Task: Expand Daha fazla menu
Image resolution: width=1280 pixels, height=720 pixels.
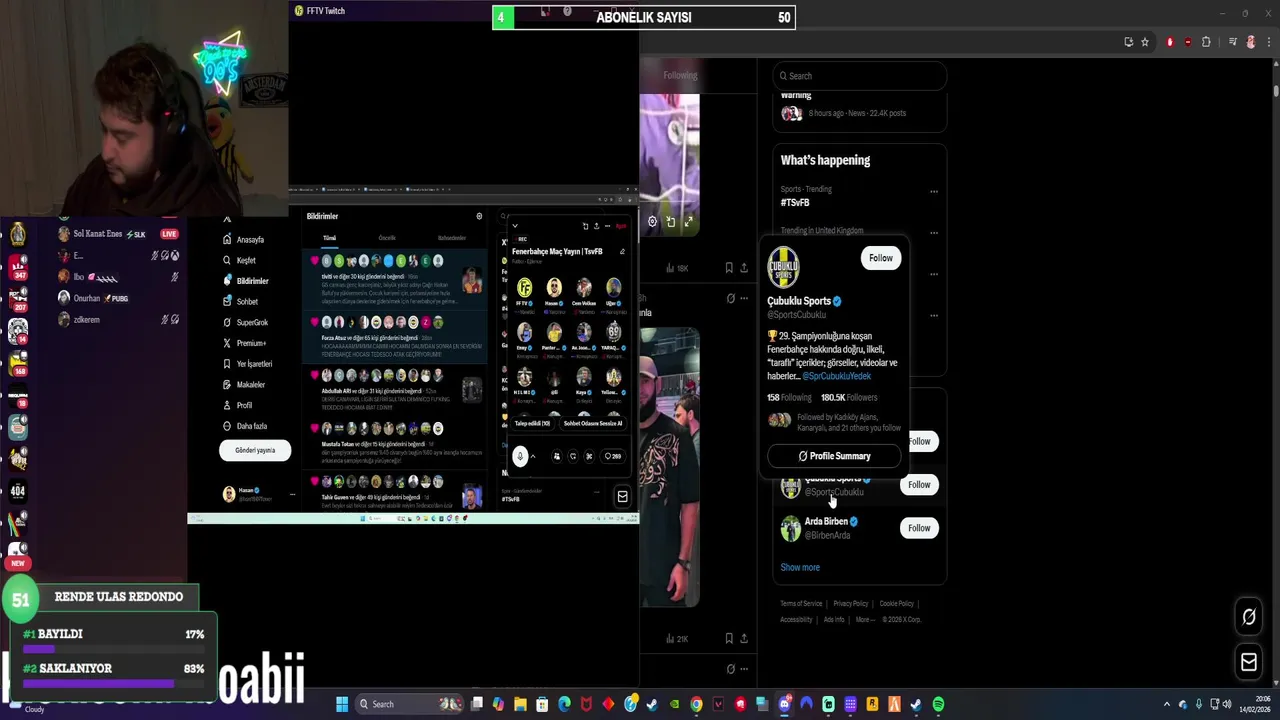Action: [x=245, y=426]
